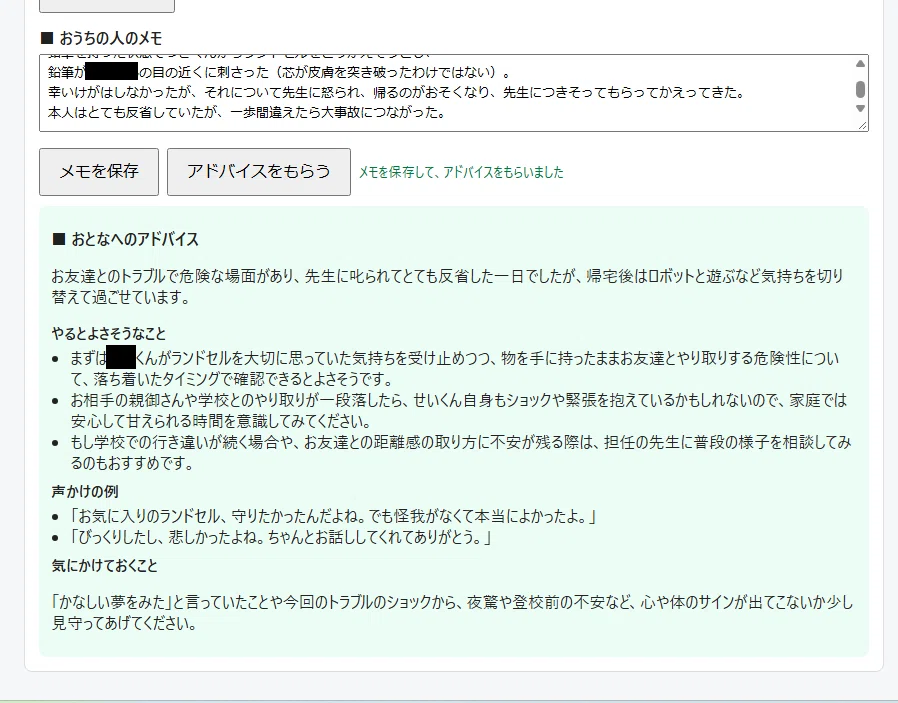Select the subheading 声かけの例
898x703 pixels.
pyautogui.click(x=85, y=492)
